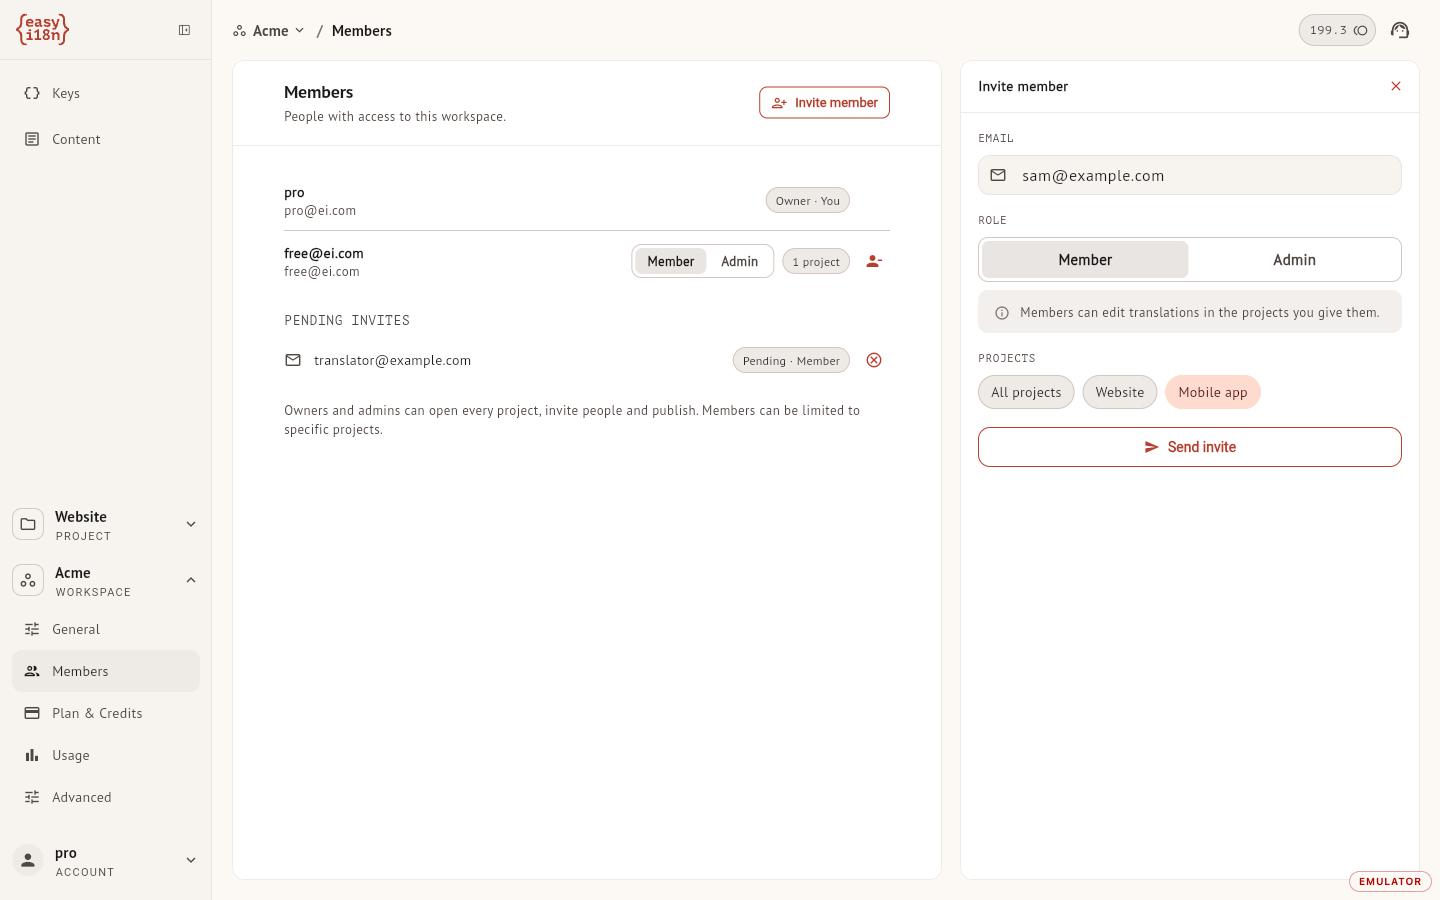Open Keys in the sidebar
Screen dimensions: 1440x900
pos(106,93)
